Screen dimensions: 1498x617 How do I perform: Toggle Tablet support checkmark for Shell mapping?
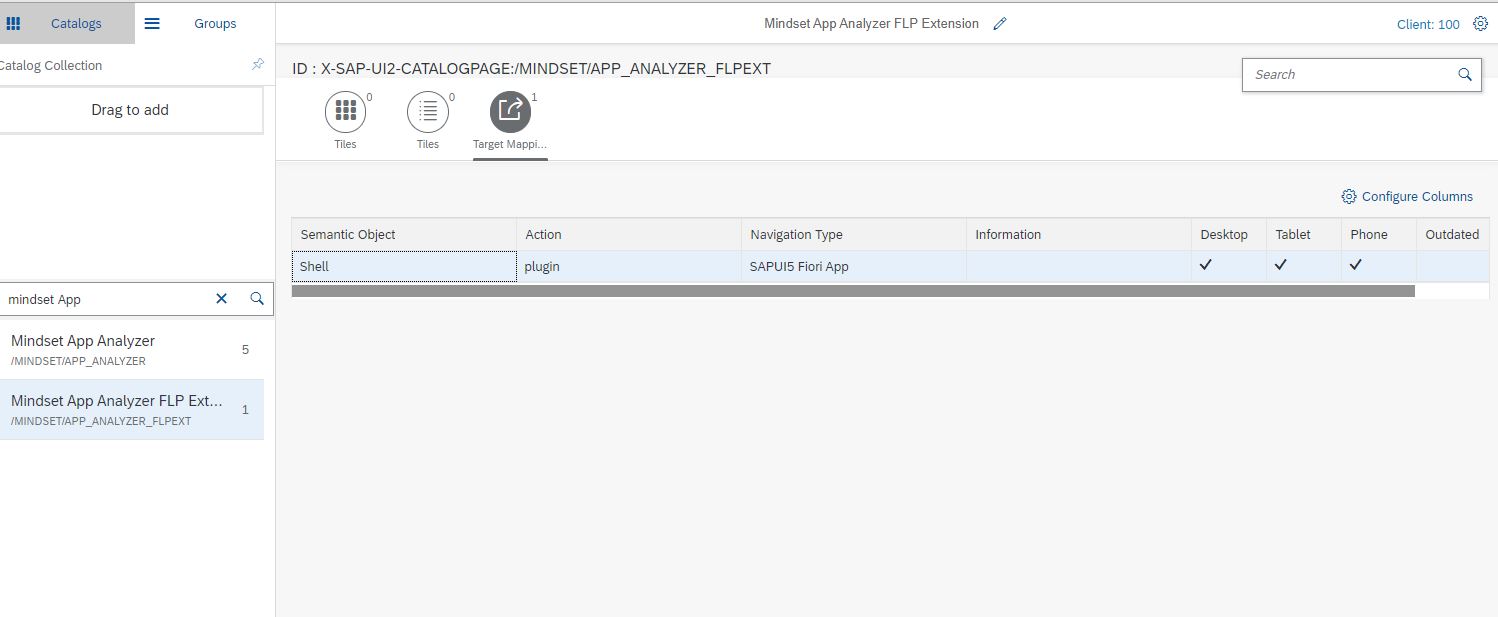(x=1280, y=266)
